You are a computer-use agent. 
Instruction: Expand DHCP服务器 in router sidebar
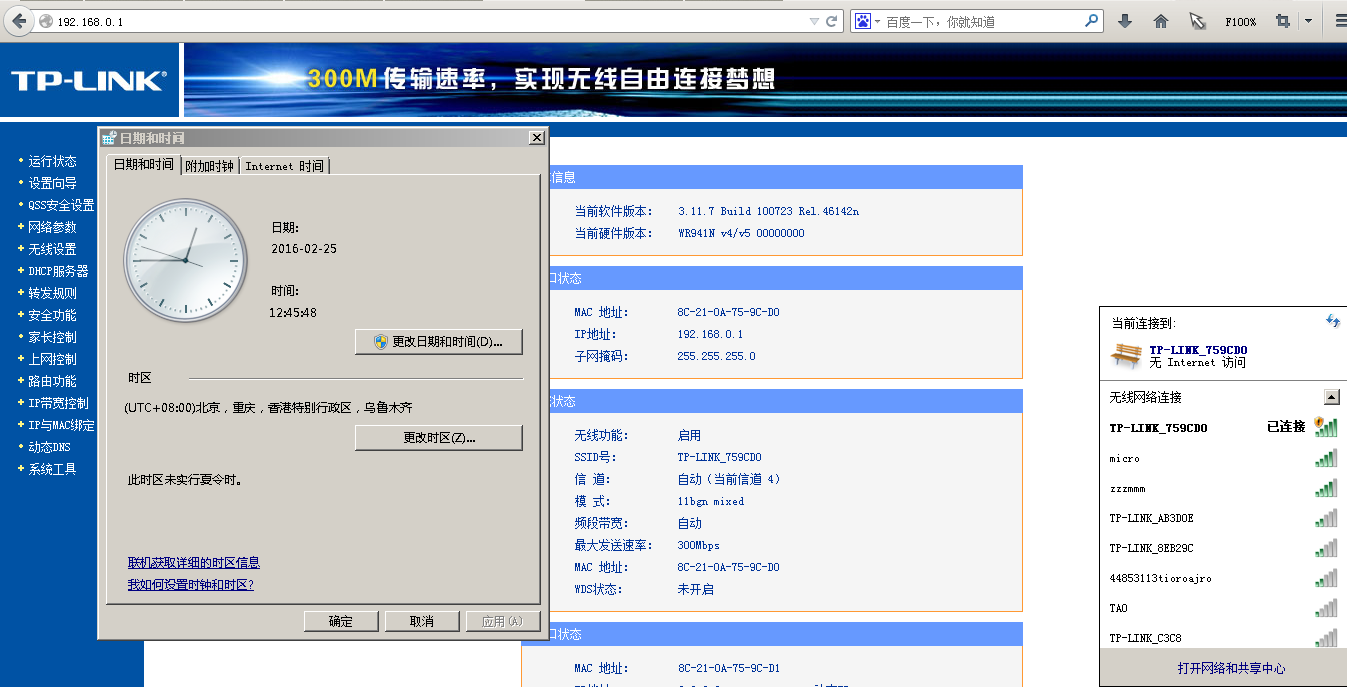point(58,271)
